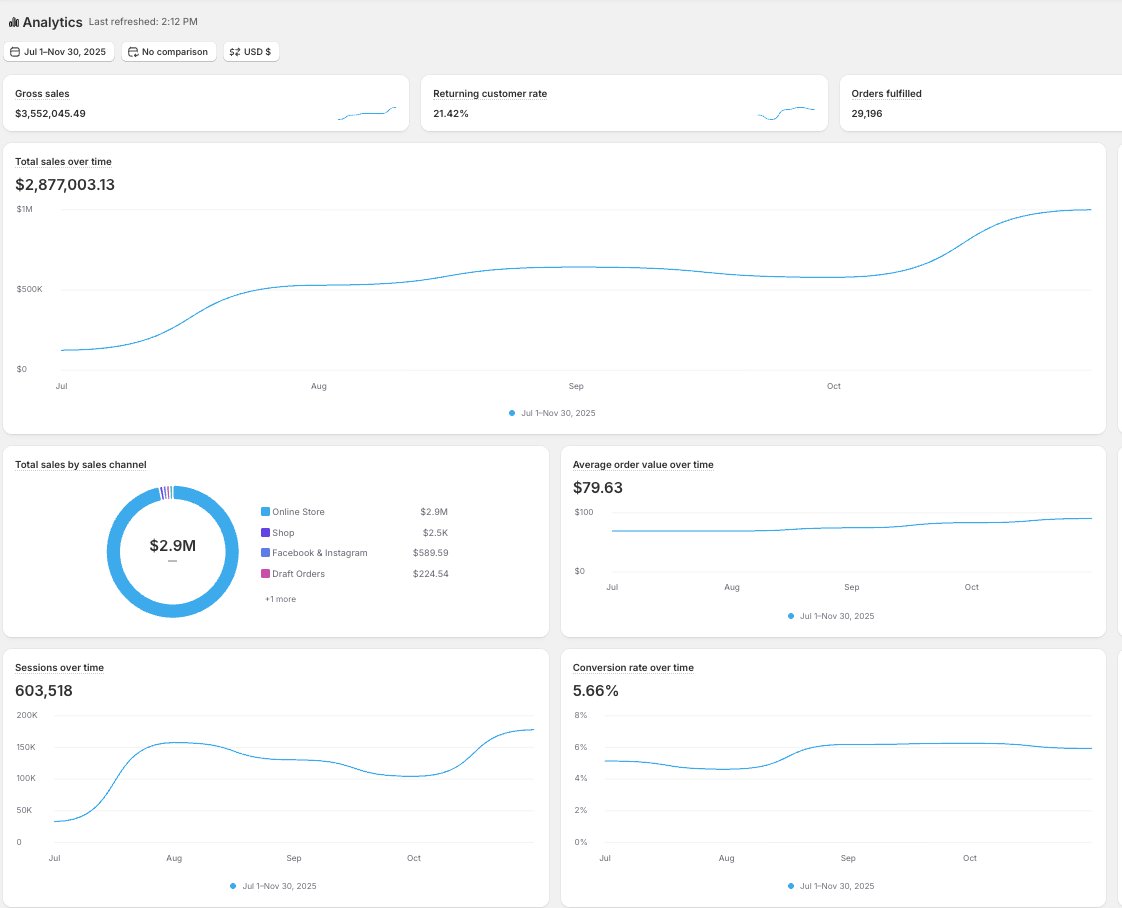
Task: Click Sep label on Total sales chart
Action: click(576, 386)
